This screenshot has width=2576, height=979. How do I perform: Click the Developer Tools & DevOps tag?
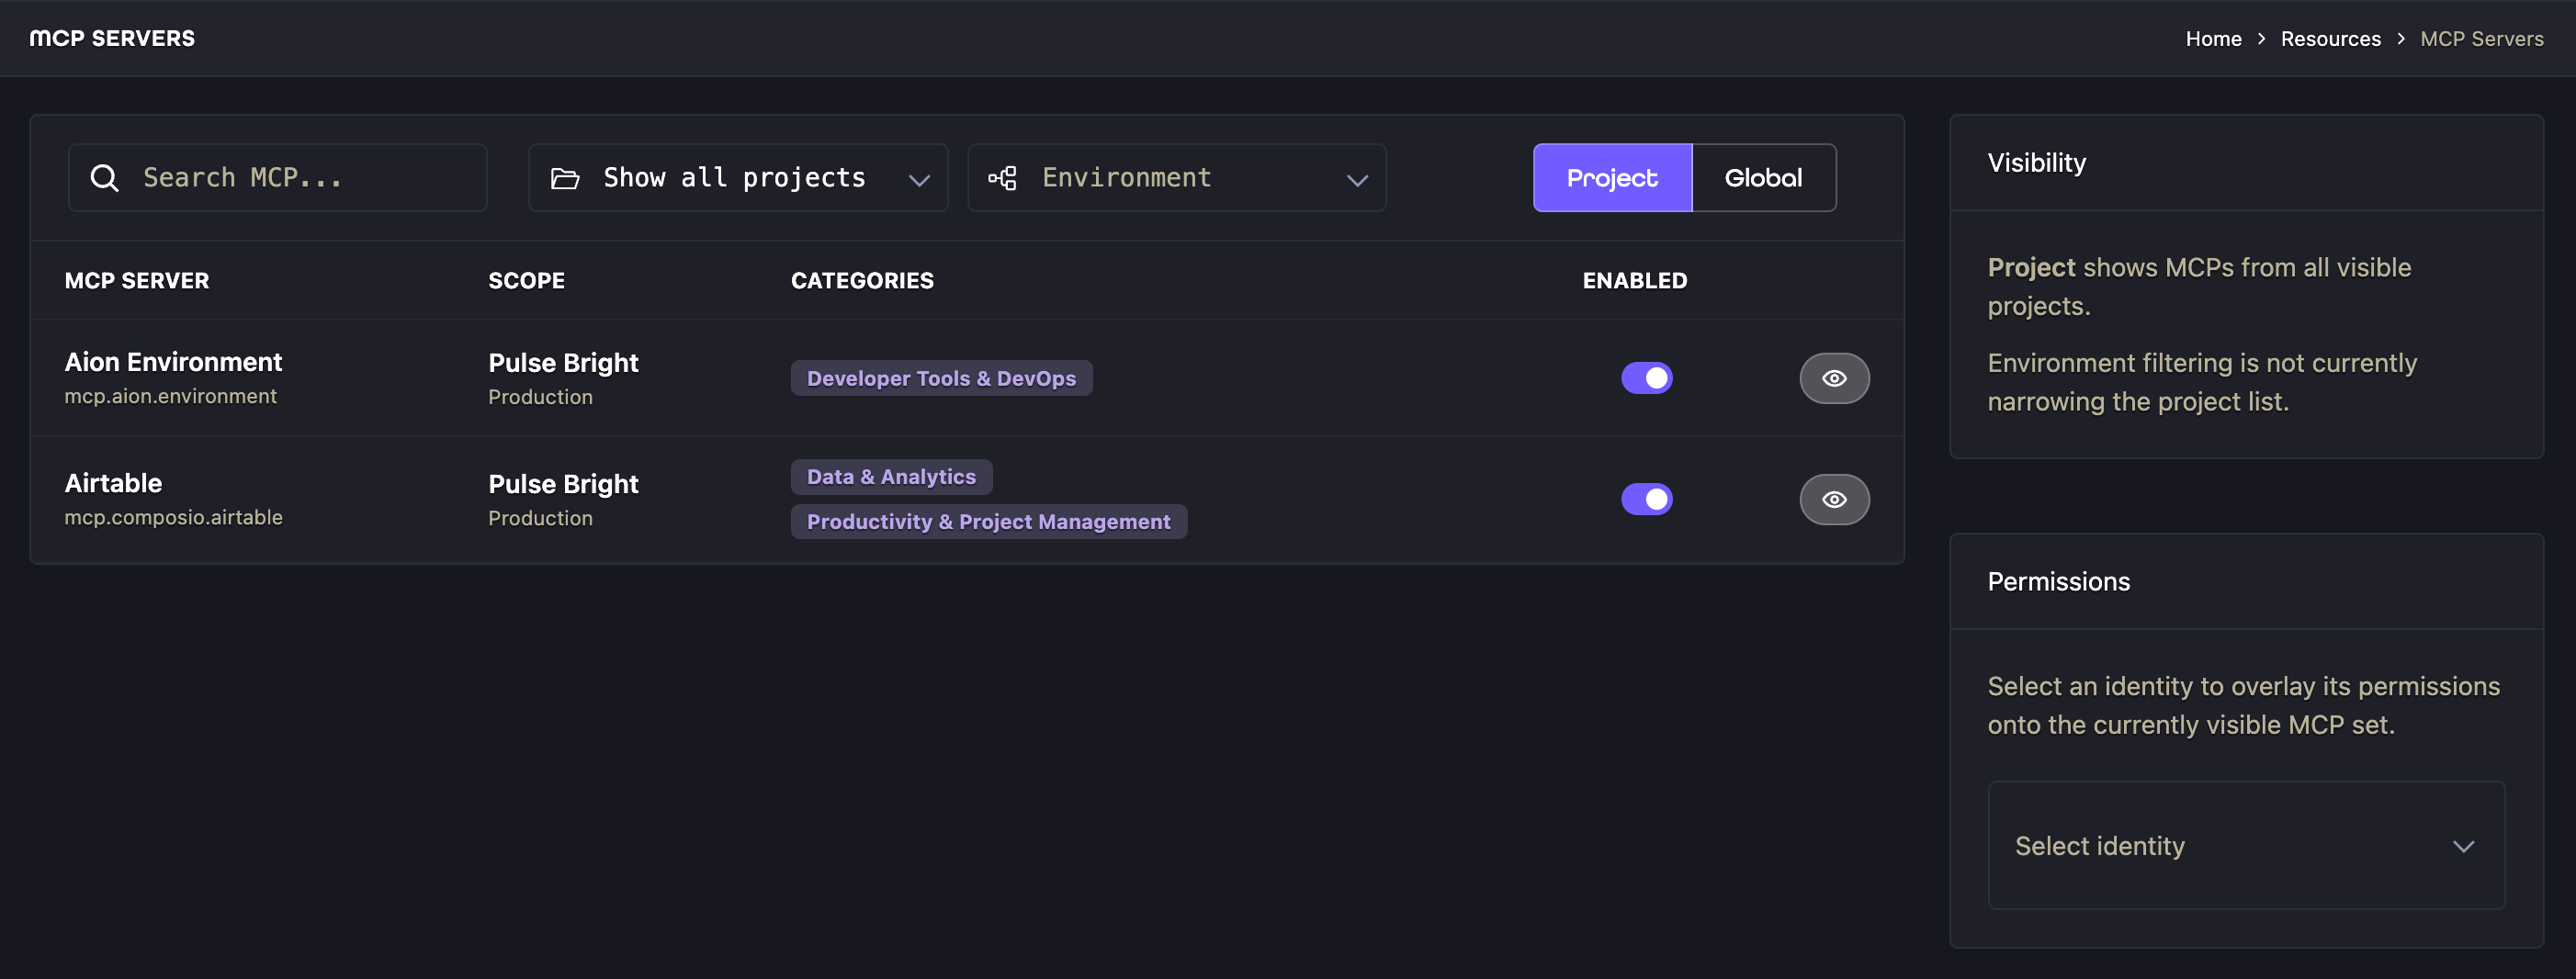click(x=941, y=378)
